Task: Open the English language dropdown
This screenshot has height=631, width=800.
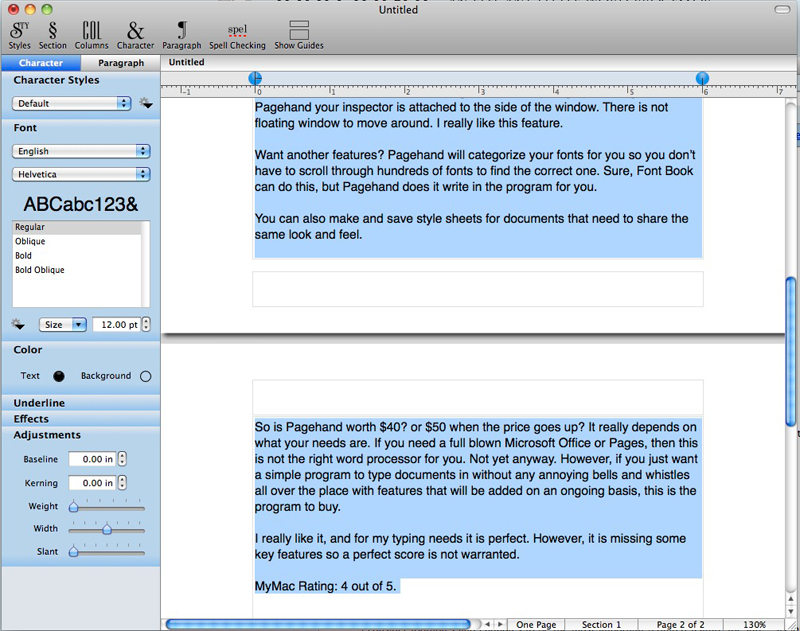Action: 81,151
